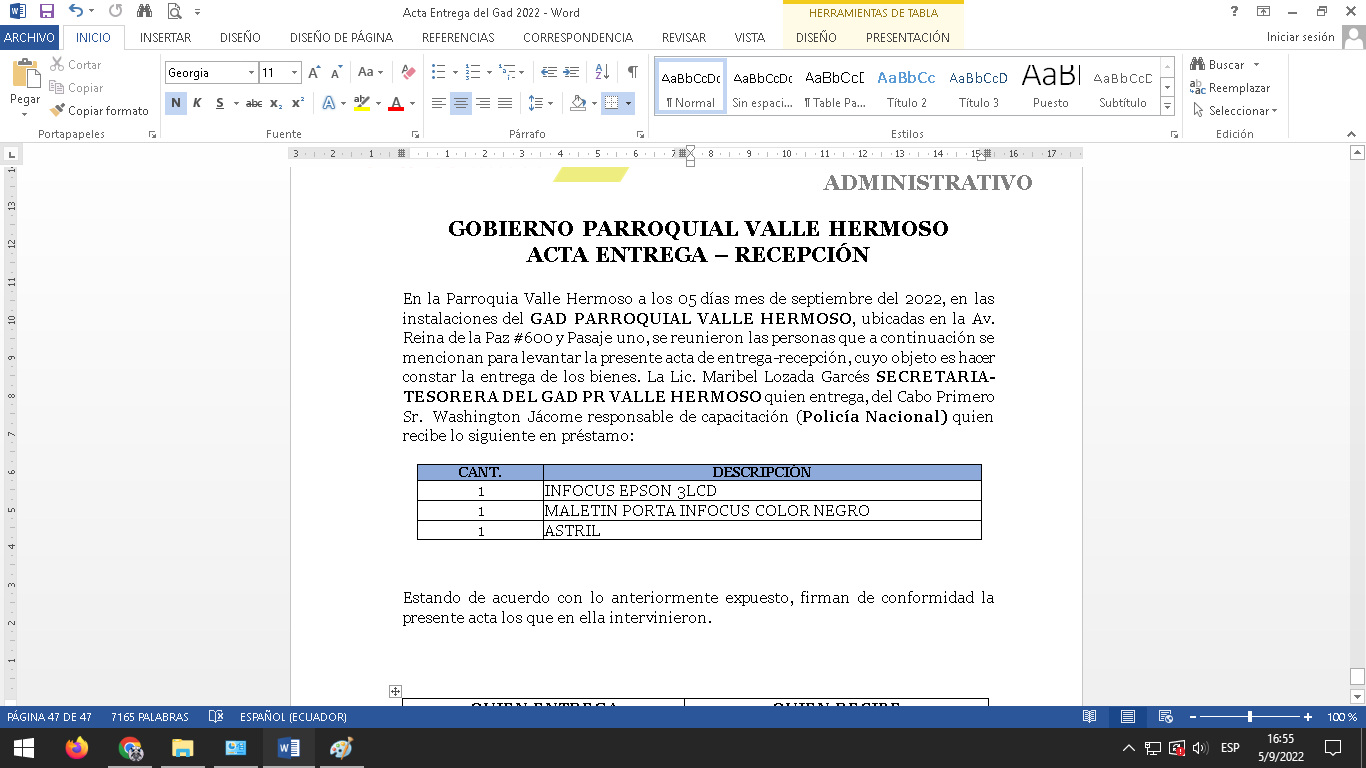Click Iniciar sesión link
Screen dimensions: 1366x768
1300,38
